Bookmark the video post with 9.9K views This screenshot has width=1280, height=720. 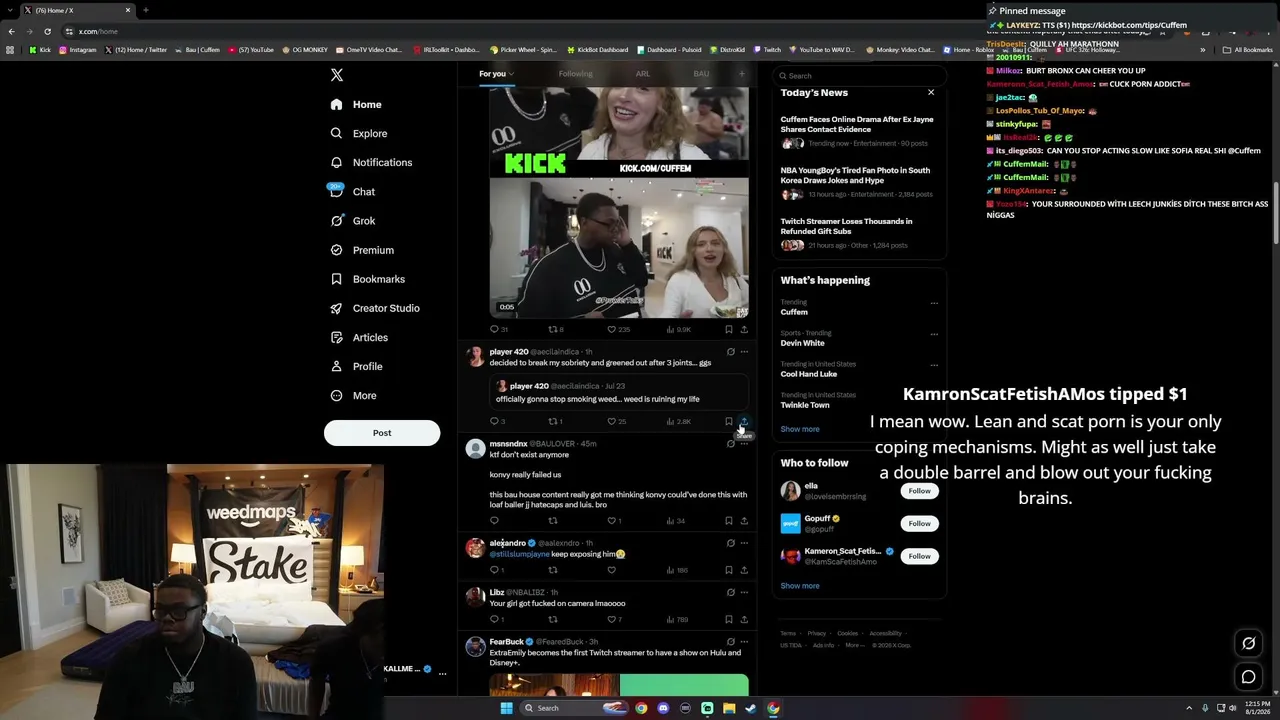pos(728,329)
